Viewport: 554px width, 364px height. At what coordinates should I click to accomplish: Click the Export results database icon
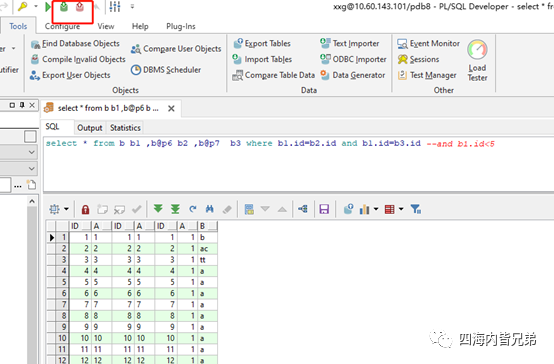348,209
